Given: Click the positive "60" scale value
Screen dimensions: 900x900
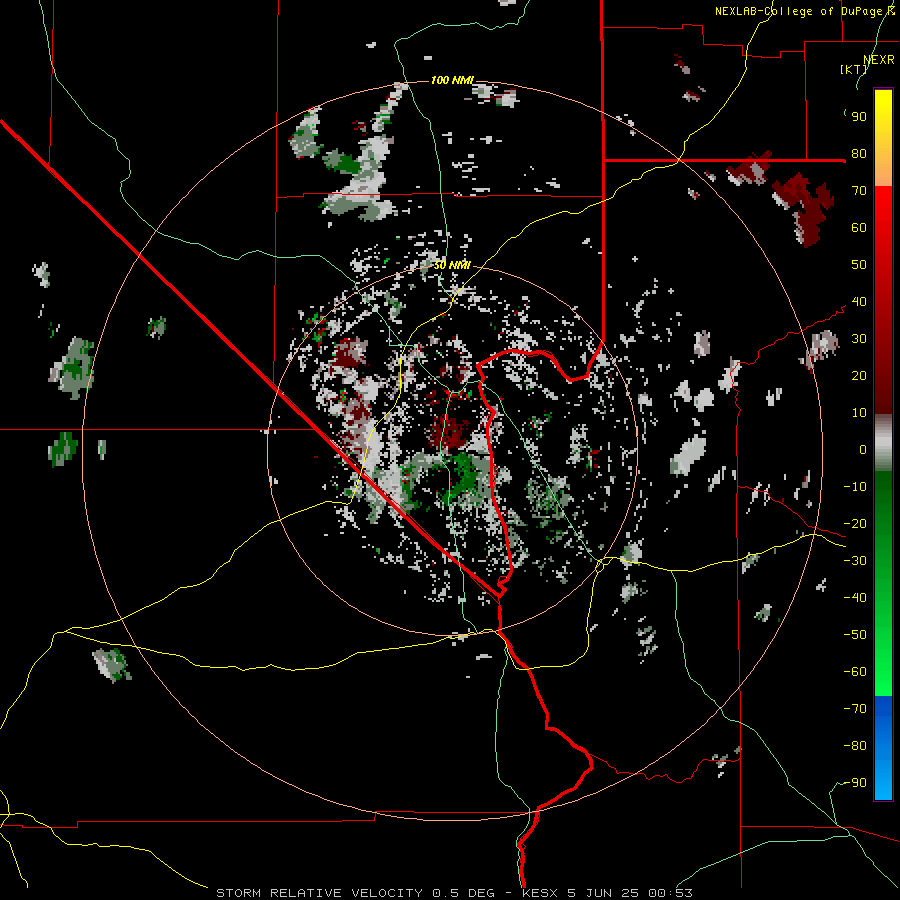Looking at the screenshot, I should (x=859, y=228).
